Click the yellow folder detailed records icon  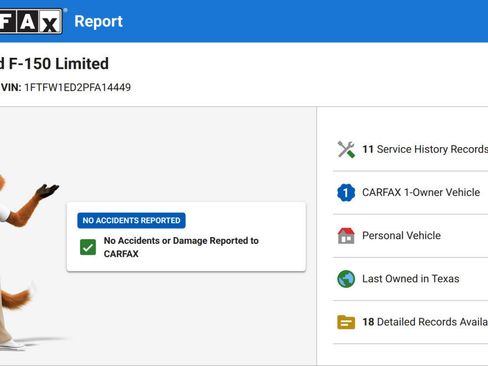click(x=346, y=322)
